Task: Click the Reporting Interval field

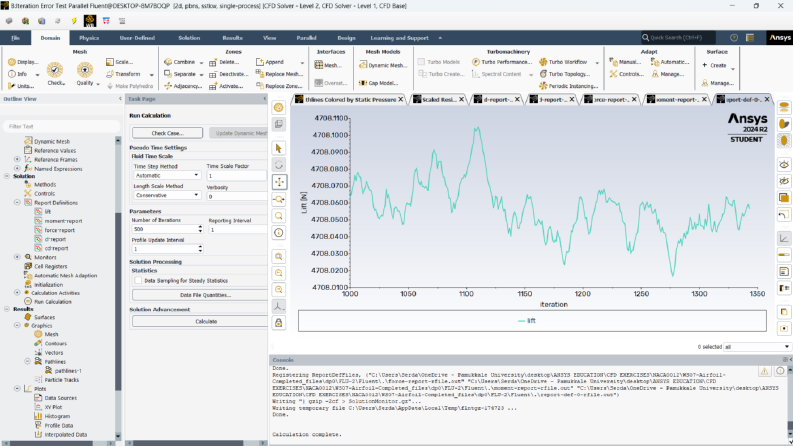Action: 237,230
